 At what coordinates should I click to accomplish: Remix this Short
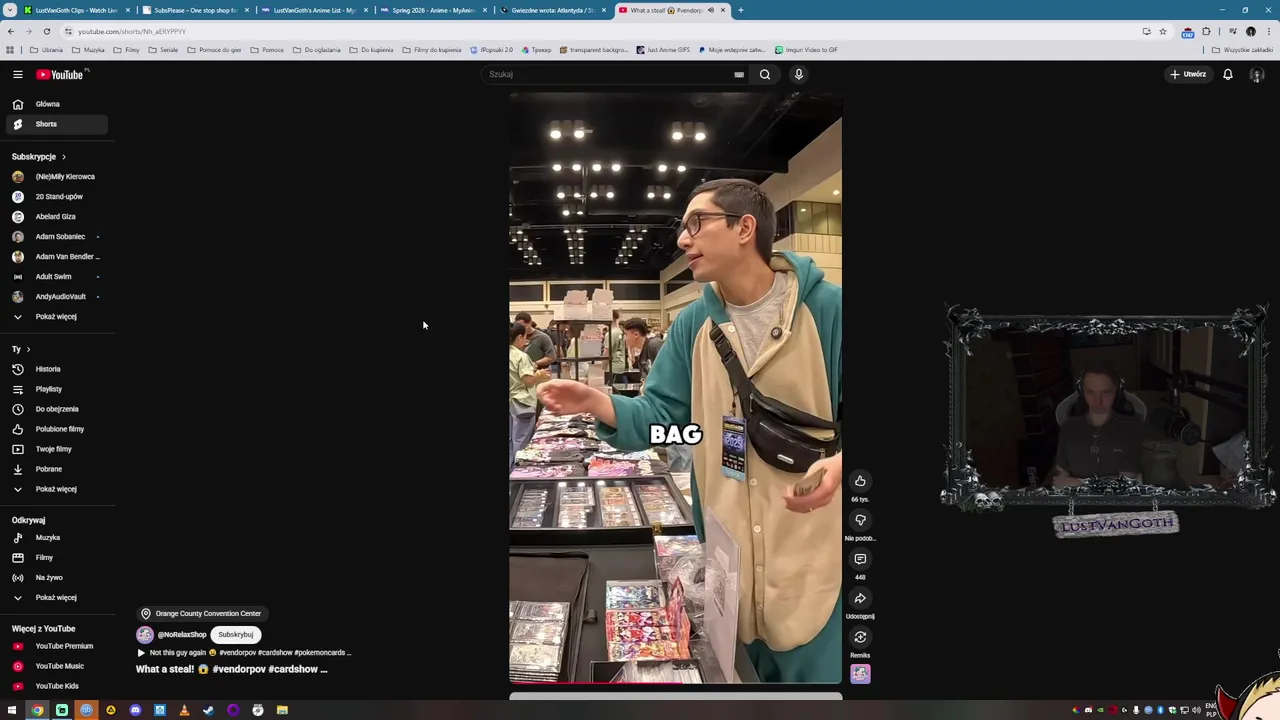point(860,637)
